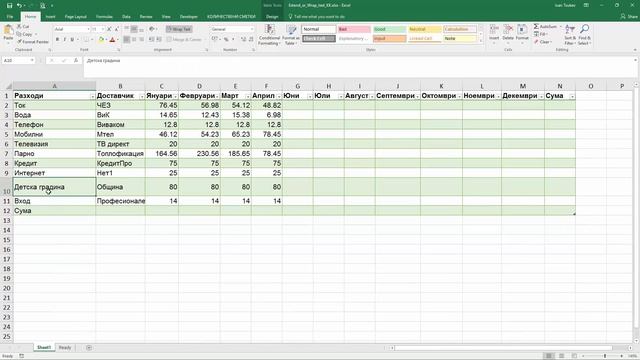
Task: Open Sort & Filter menu
Action: click(x=569, y=35)
